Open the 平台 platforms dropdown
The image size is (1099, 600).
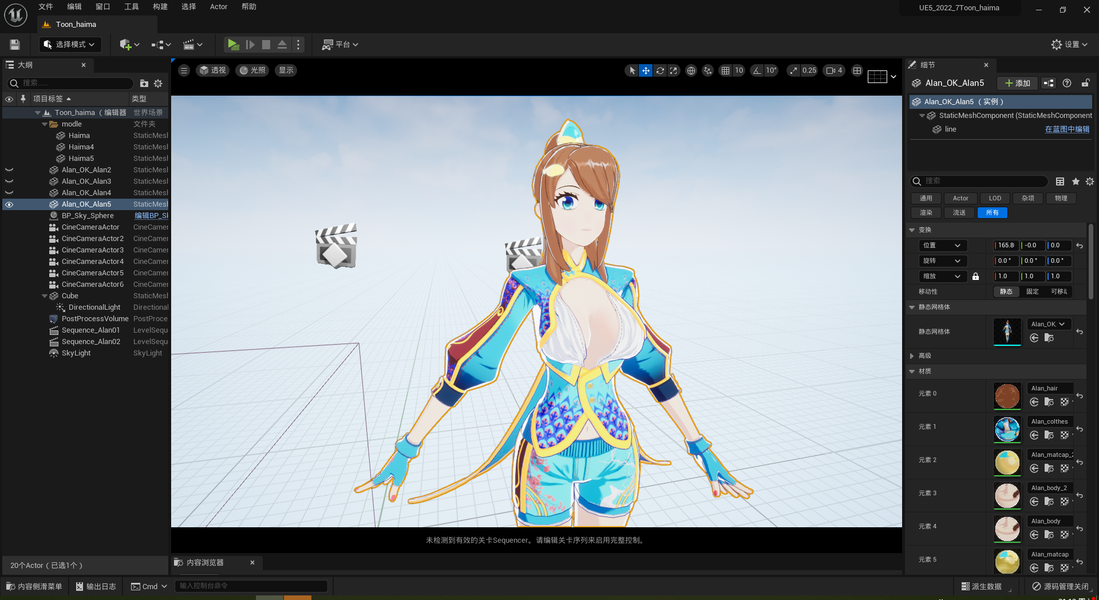[340, 44]
